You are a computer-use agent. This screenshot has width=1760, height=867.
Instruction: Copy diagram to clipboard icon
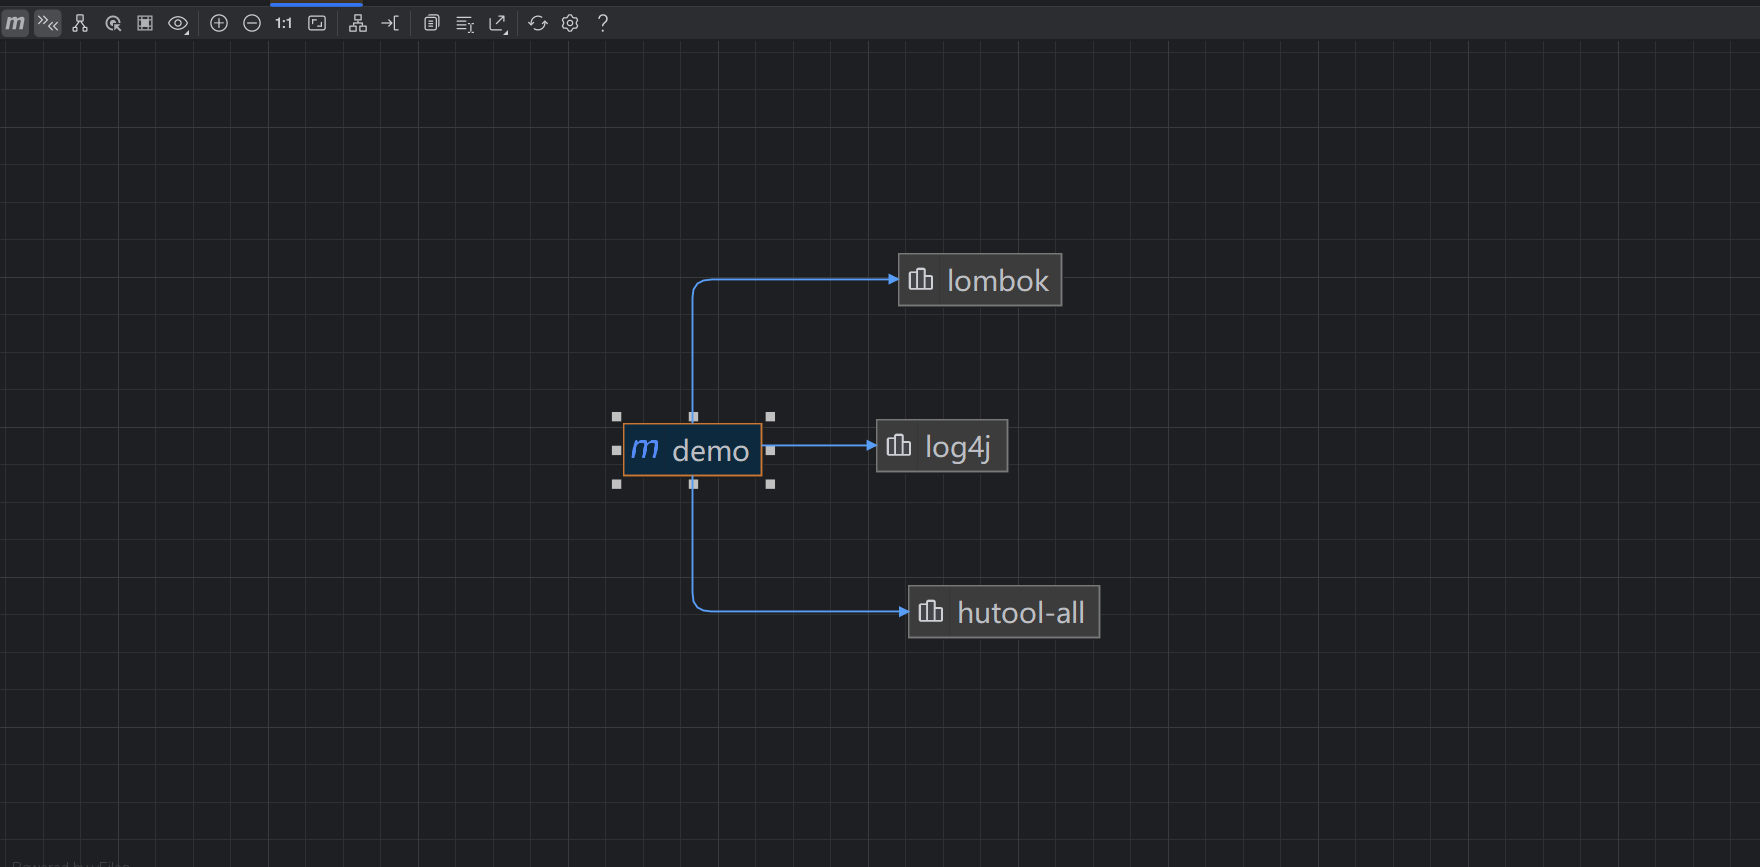tap(431, 23)
